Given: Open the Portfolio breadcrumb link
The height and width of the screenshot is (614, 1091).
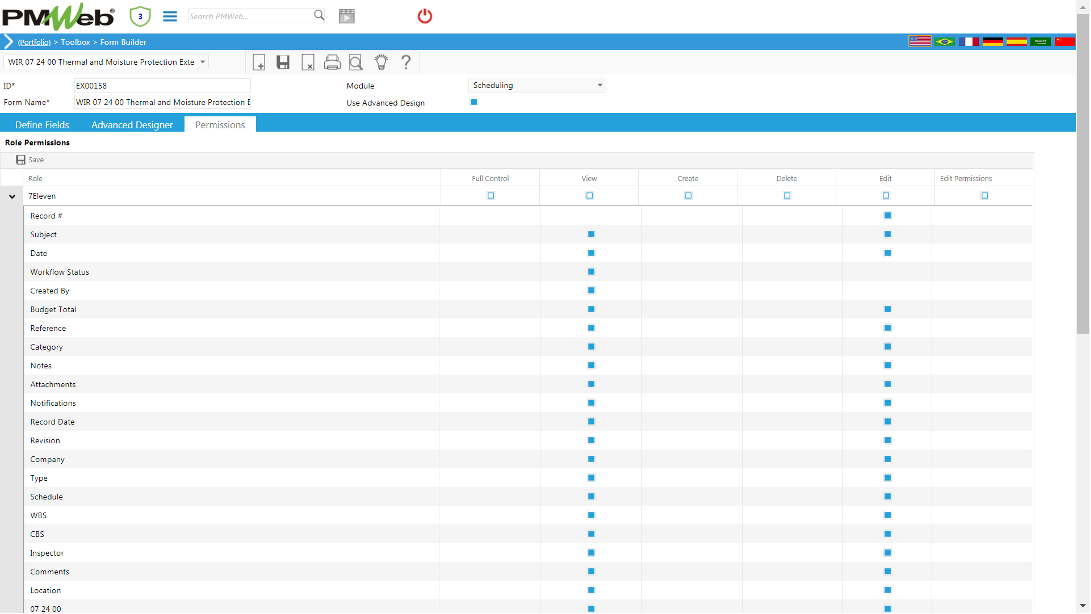Looking at the screenshot, I should point(34,42).
